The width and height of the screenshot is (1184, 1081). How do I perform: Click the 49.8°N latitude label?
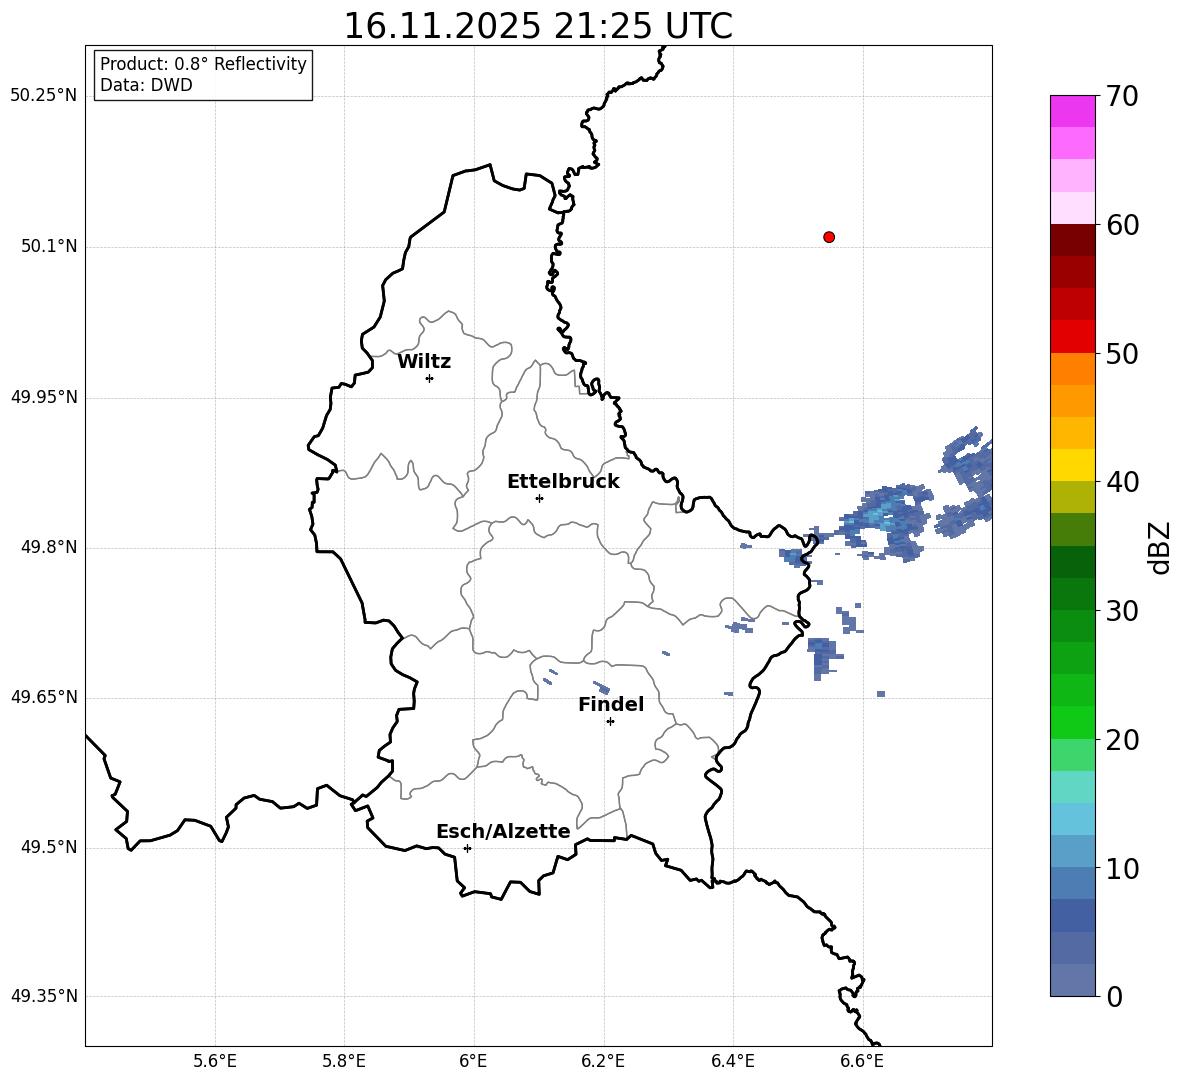[x=49, y=547]
